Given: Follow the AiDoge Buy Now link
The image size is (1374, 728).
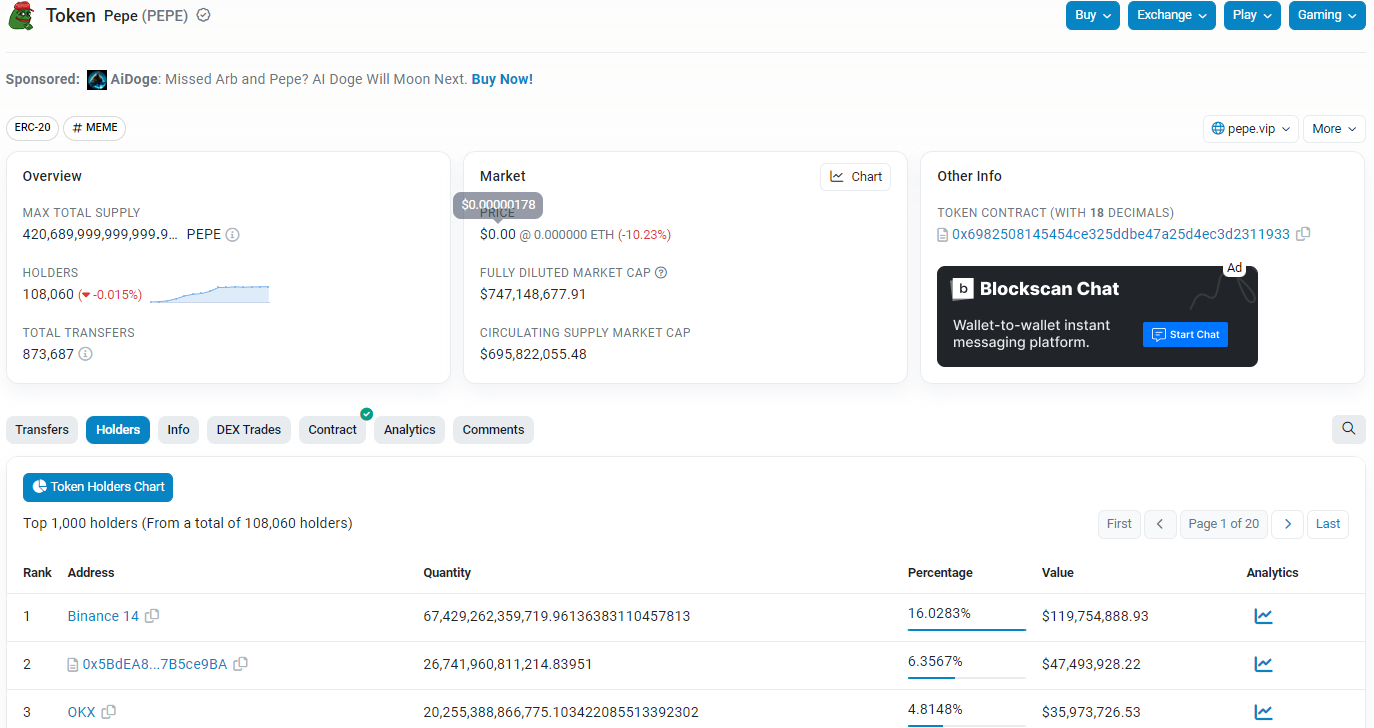Looking at the screenshot, I should 502,79.
